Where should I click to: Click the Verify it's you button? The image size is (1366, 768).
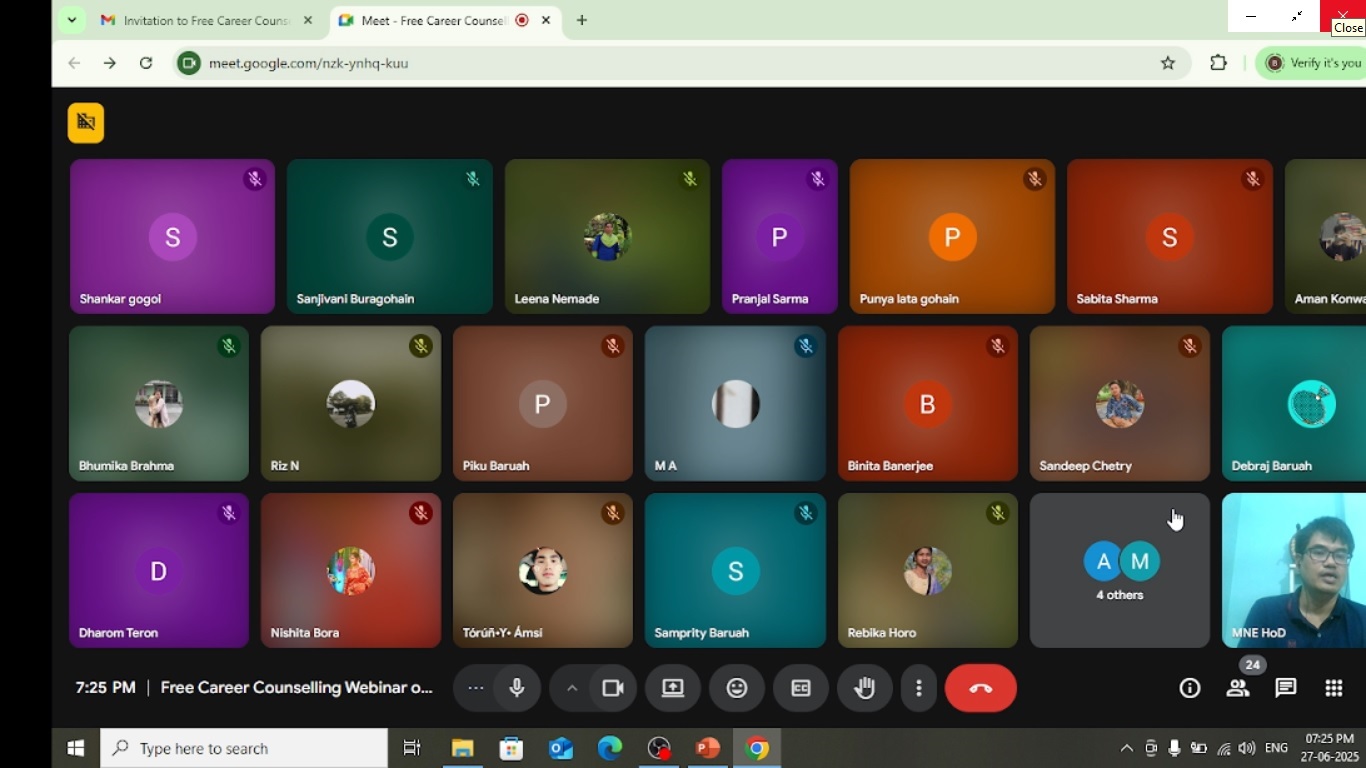pos(1313,63)
